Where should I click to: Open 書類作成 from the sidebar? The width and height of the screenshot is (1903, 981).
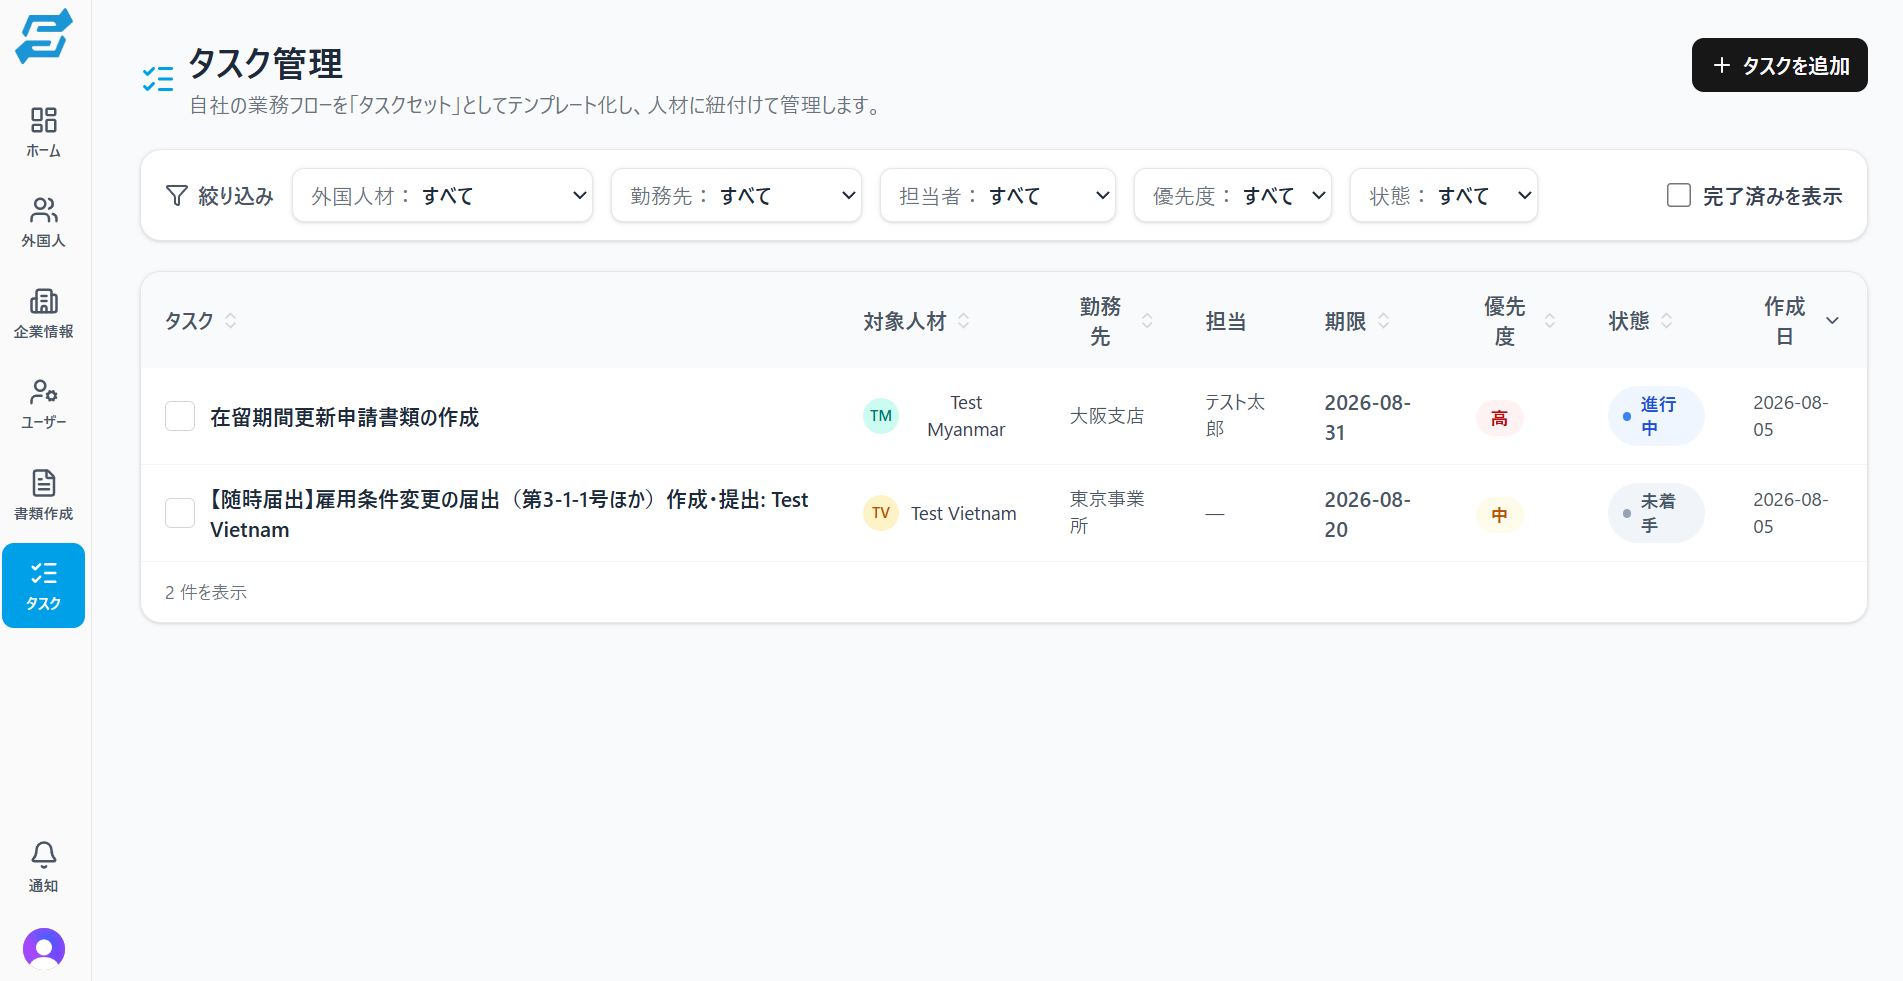click(44, 496)
